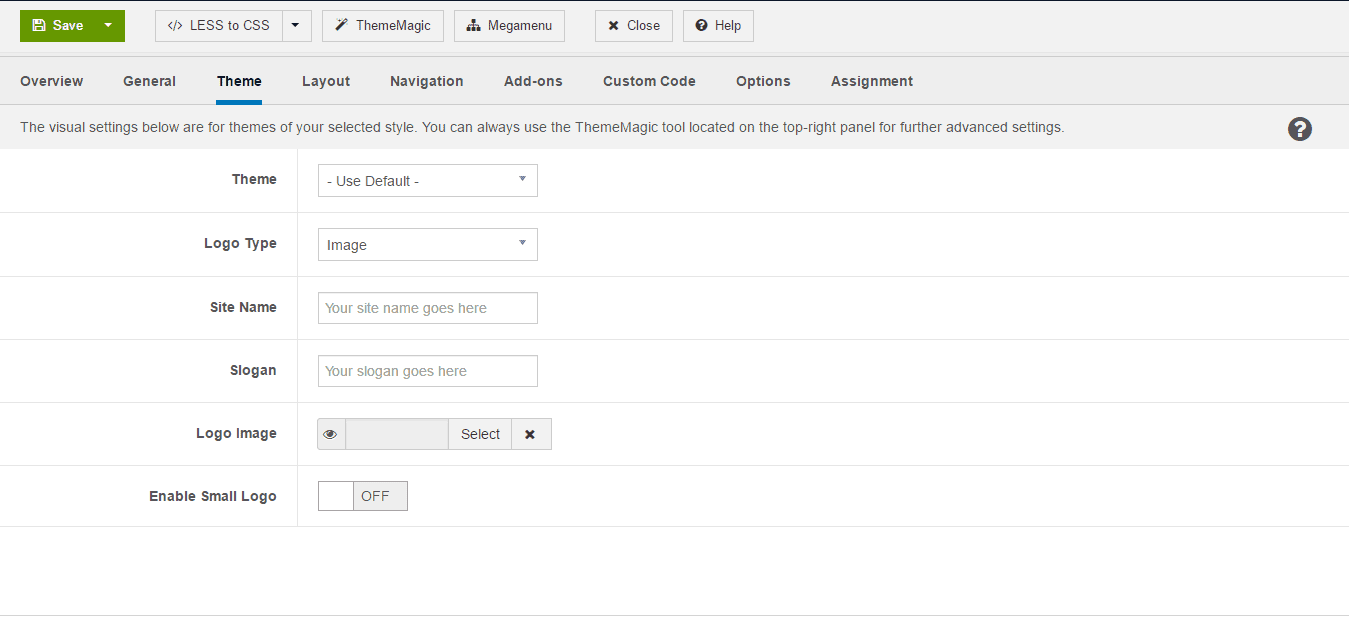This screenshot has width=1349, height=617.
Task: Preview logo image with the eye icon
Action: click(x=331, y=434)
